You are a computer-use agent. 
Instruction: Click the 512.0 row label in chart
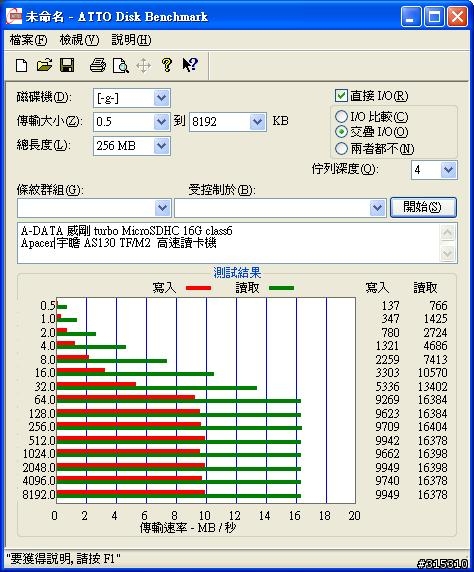click(x=42, y=441)
